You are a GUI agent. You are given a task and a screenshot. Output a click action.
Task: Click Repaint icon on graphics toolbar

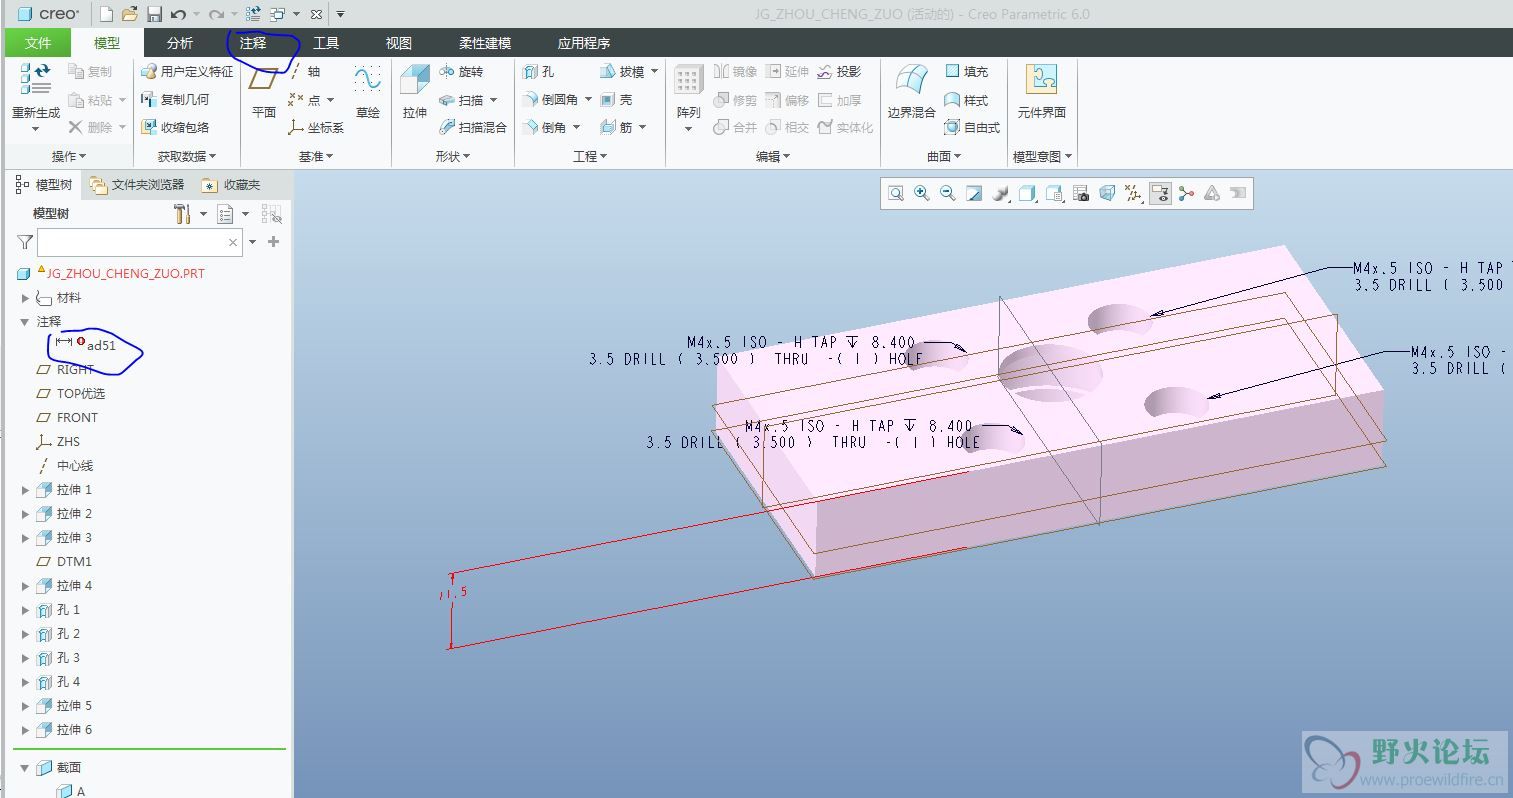tap(974, 194)
